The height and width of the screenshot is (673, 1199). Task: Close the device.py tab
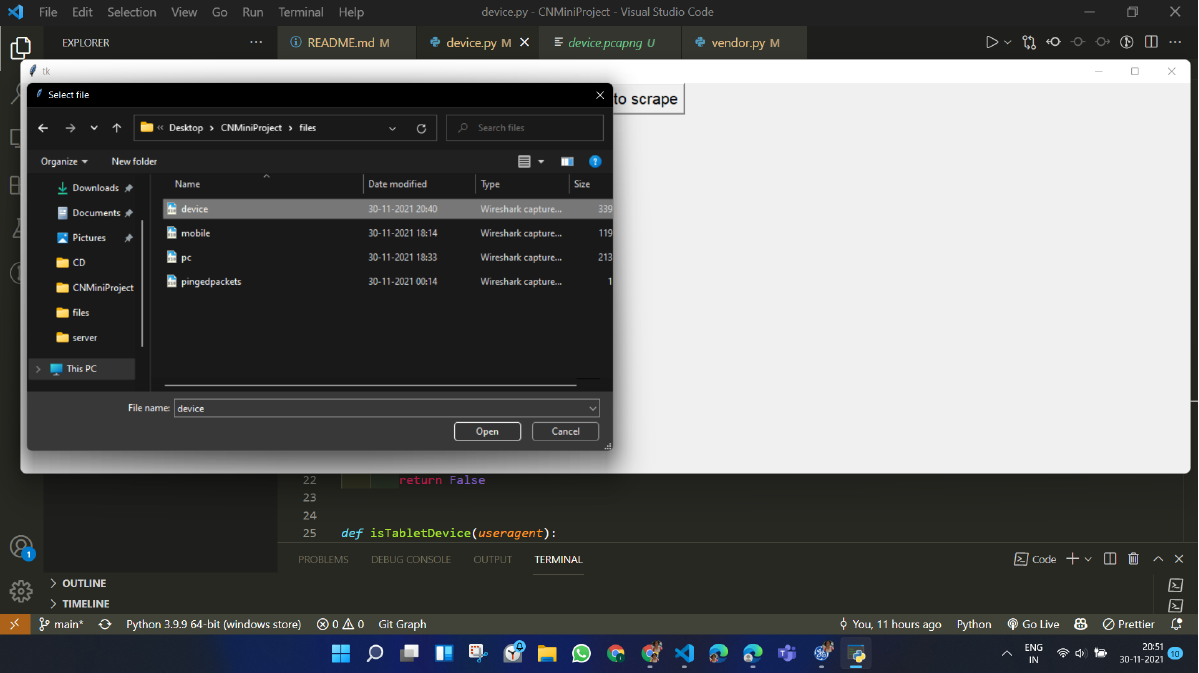[525, 43]
